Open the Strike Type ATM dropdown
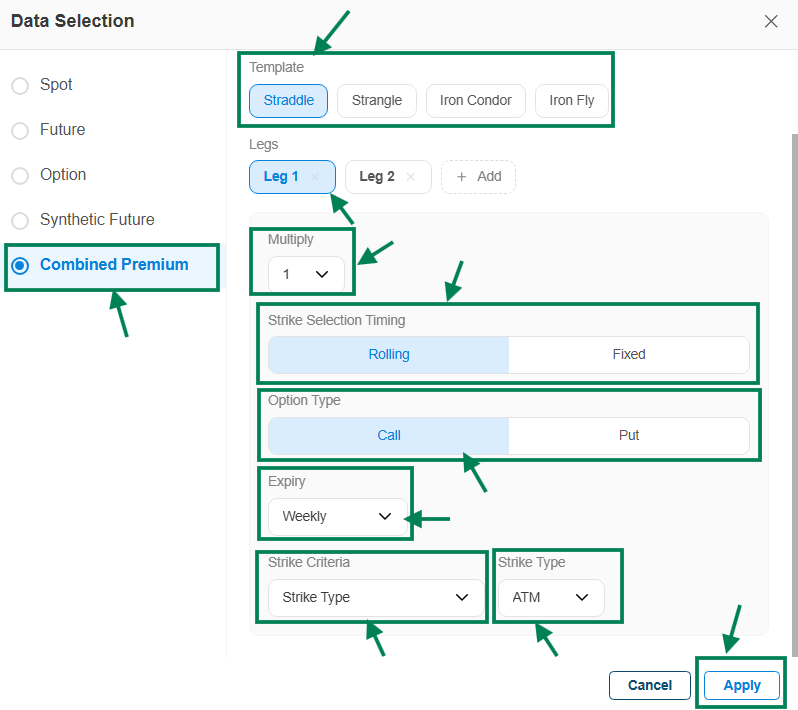 tap(551, 598)
